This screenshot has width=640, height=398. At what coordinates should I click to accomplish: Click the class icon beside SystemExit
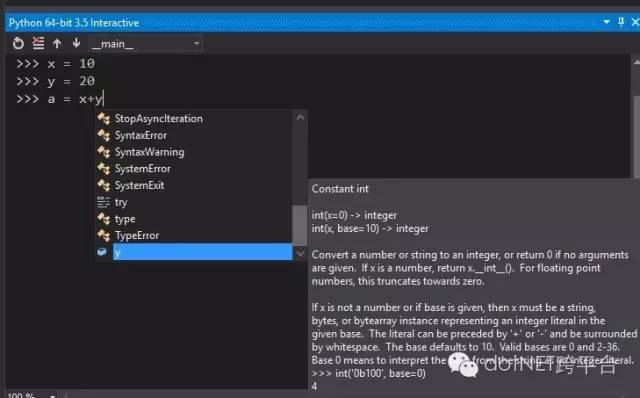pos(104,185)
